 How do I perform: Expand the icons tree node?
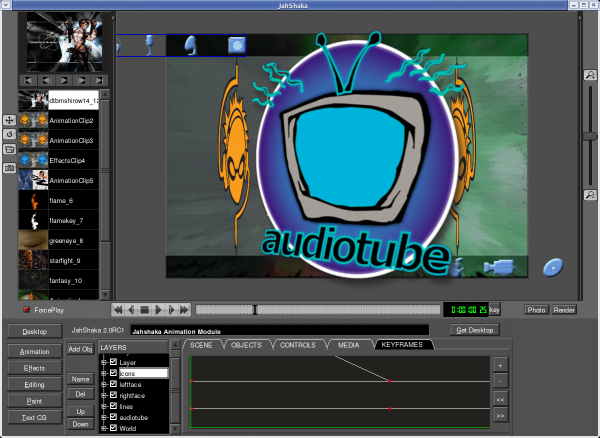104,373
